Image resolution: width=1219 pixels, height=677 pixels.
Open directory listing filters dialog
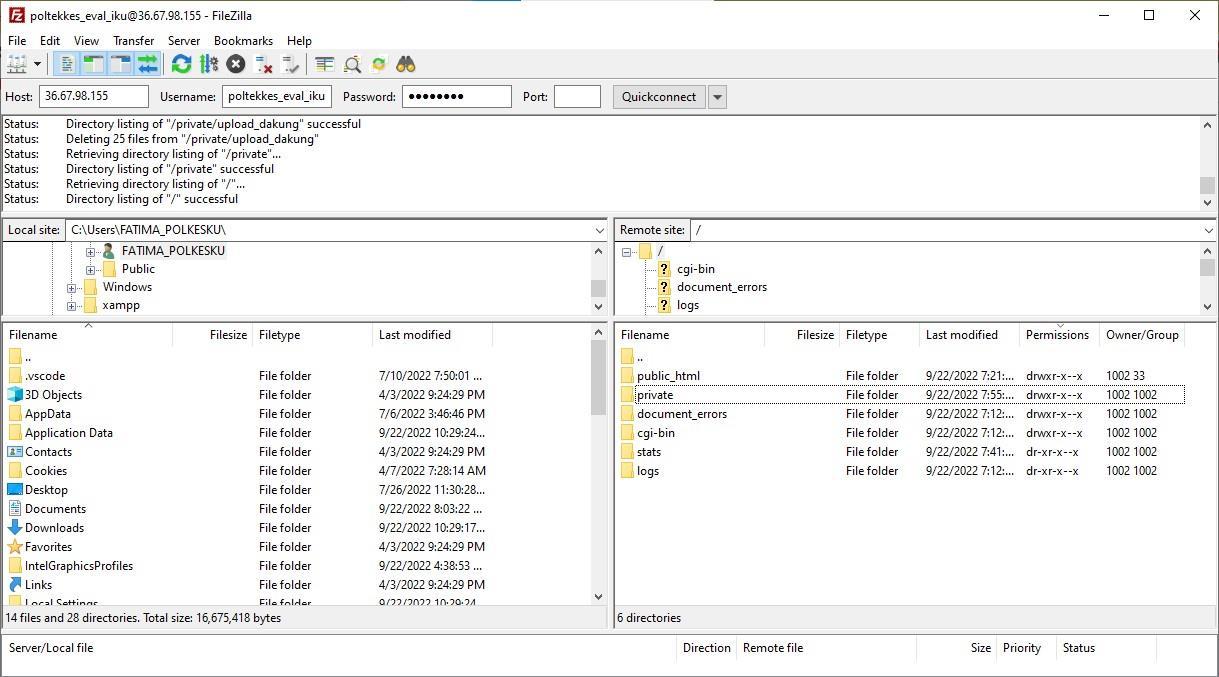point(324,64)
